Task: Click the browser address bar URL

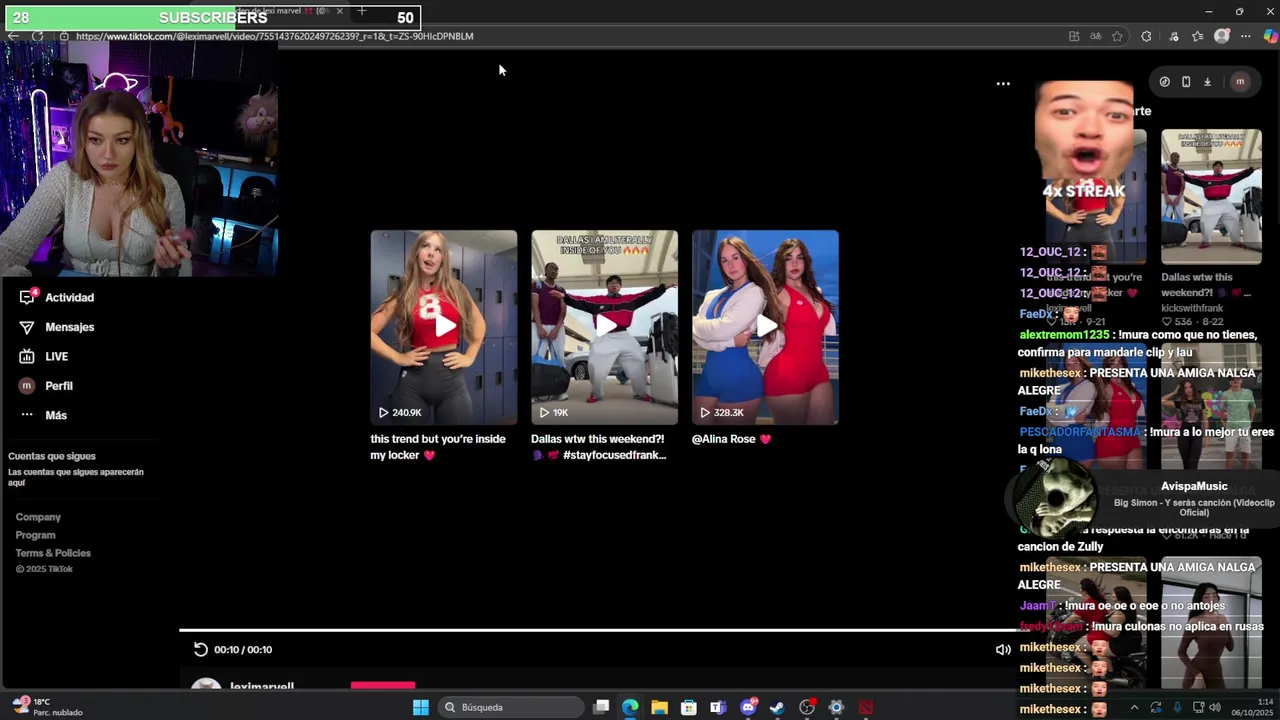Action: (274, 36)
